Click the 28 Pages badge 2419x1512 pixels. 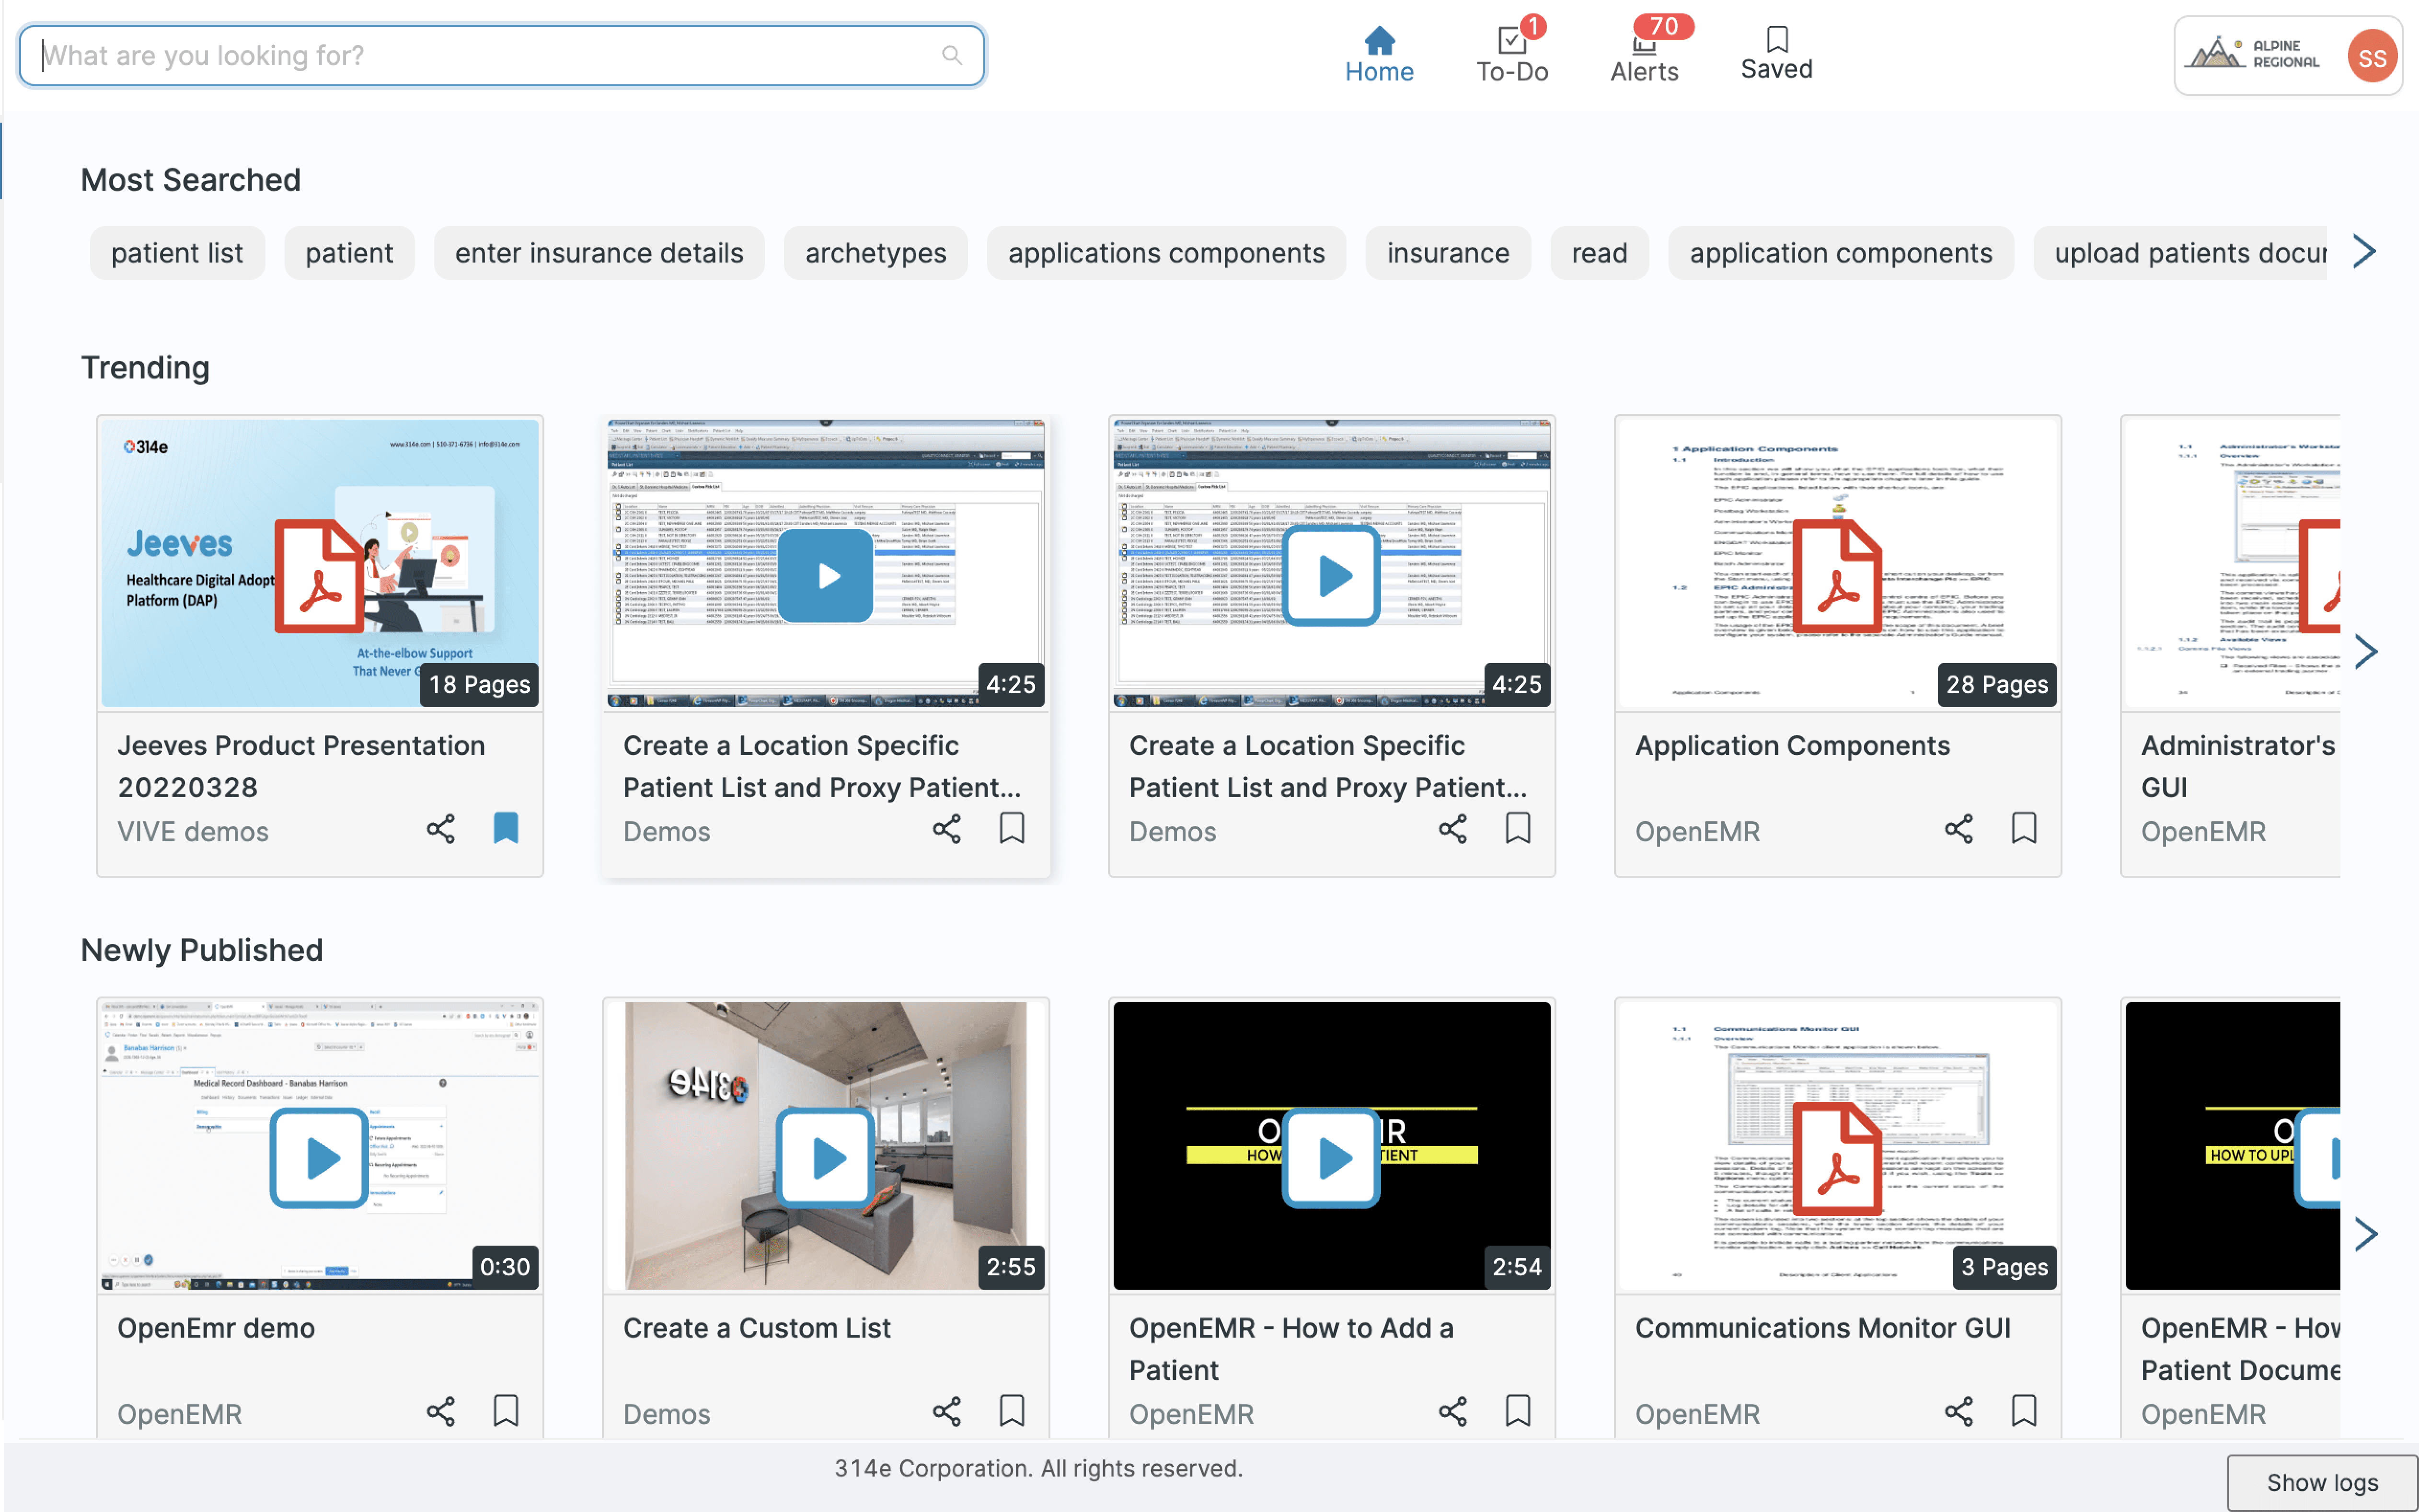1996,684
